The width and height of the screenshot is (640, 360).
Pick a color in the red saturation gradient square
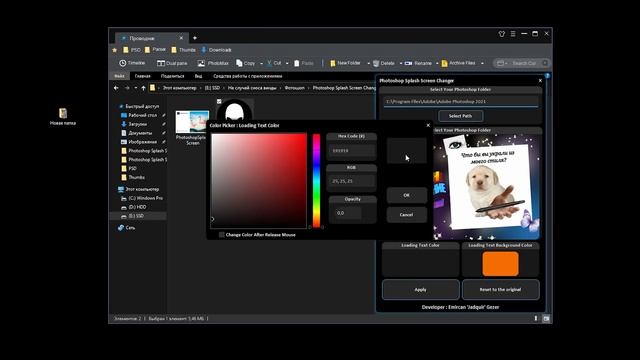[x=259, y=181]
